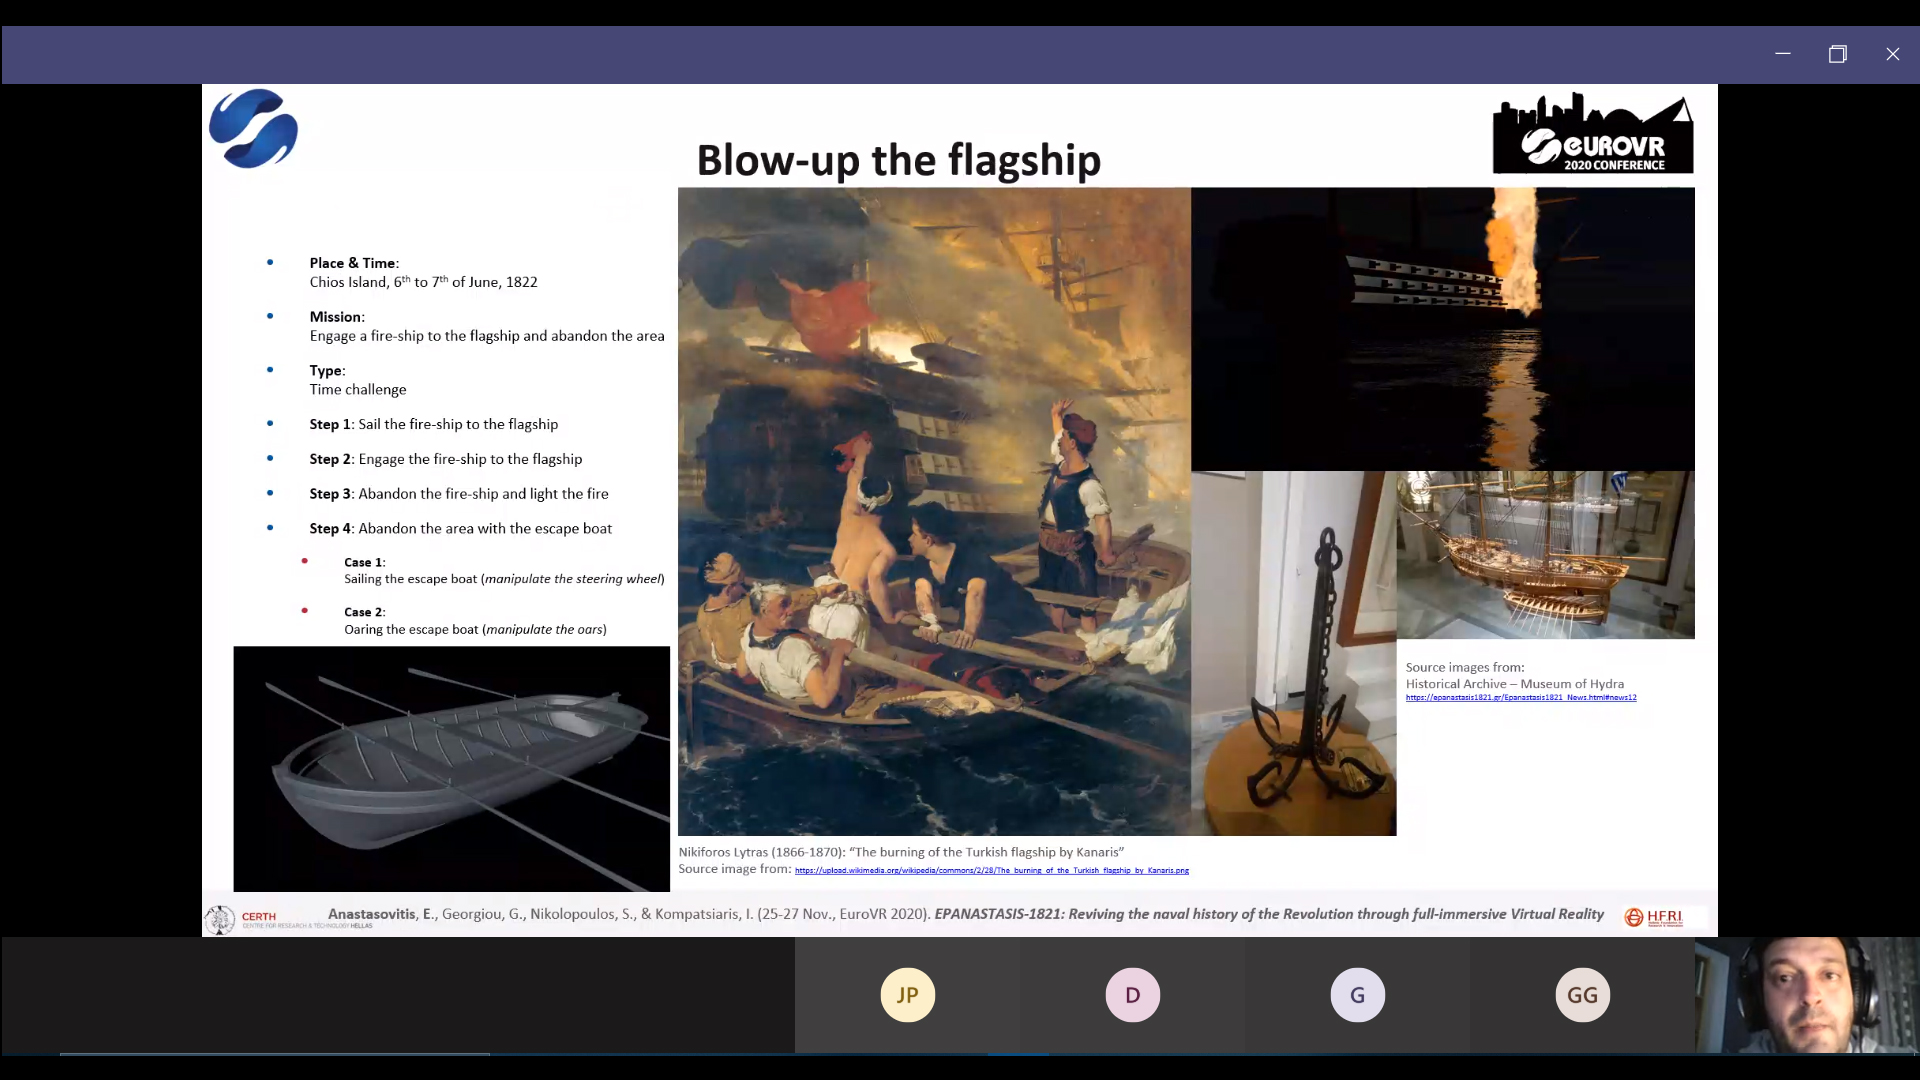Screen dimensions: 1920x1080
Task: Open the epanastasis1821.gr source link
Action: 1521,698
